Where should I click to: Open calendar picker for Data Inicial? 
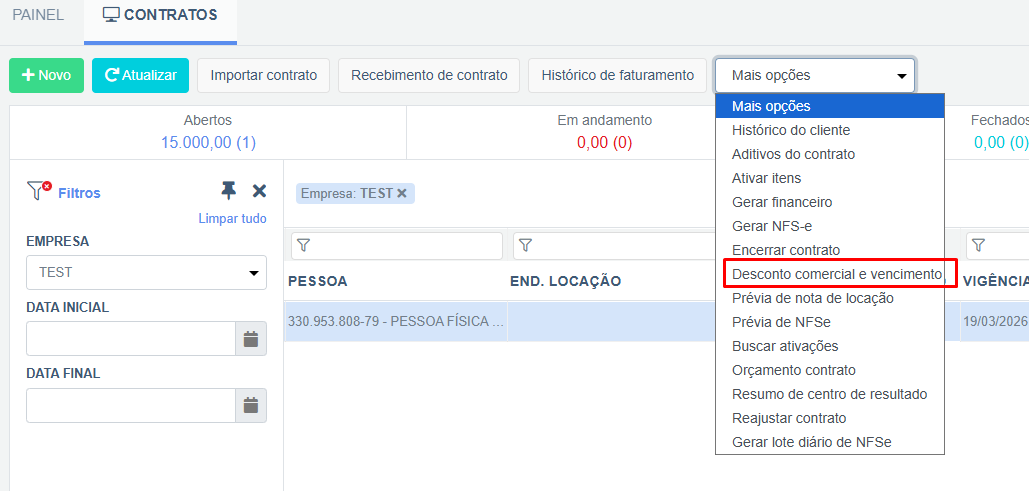pyautogui.click(x=251, y=339)
